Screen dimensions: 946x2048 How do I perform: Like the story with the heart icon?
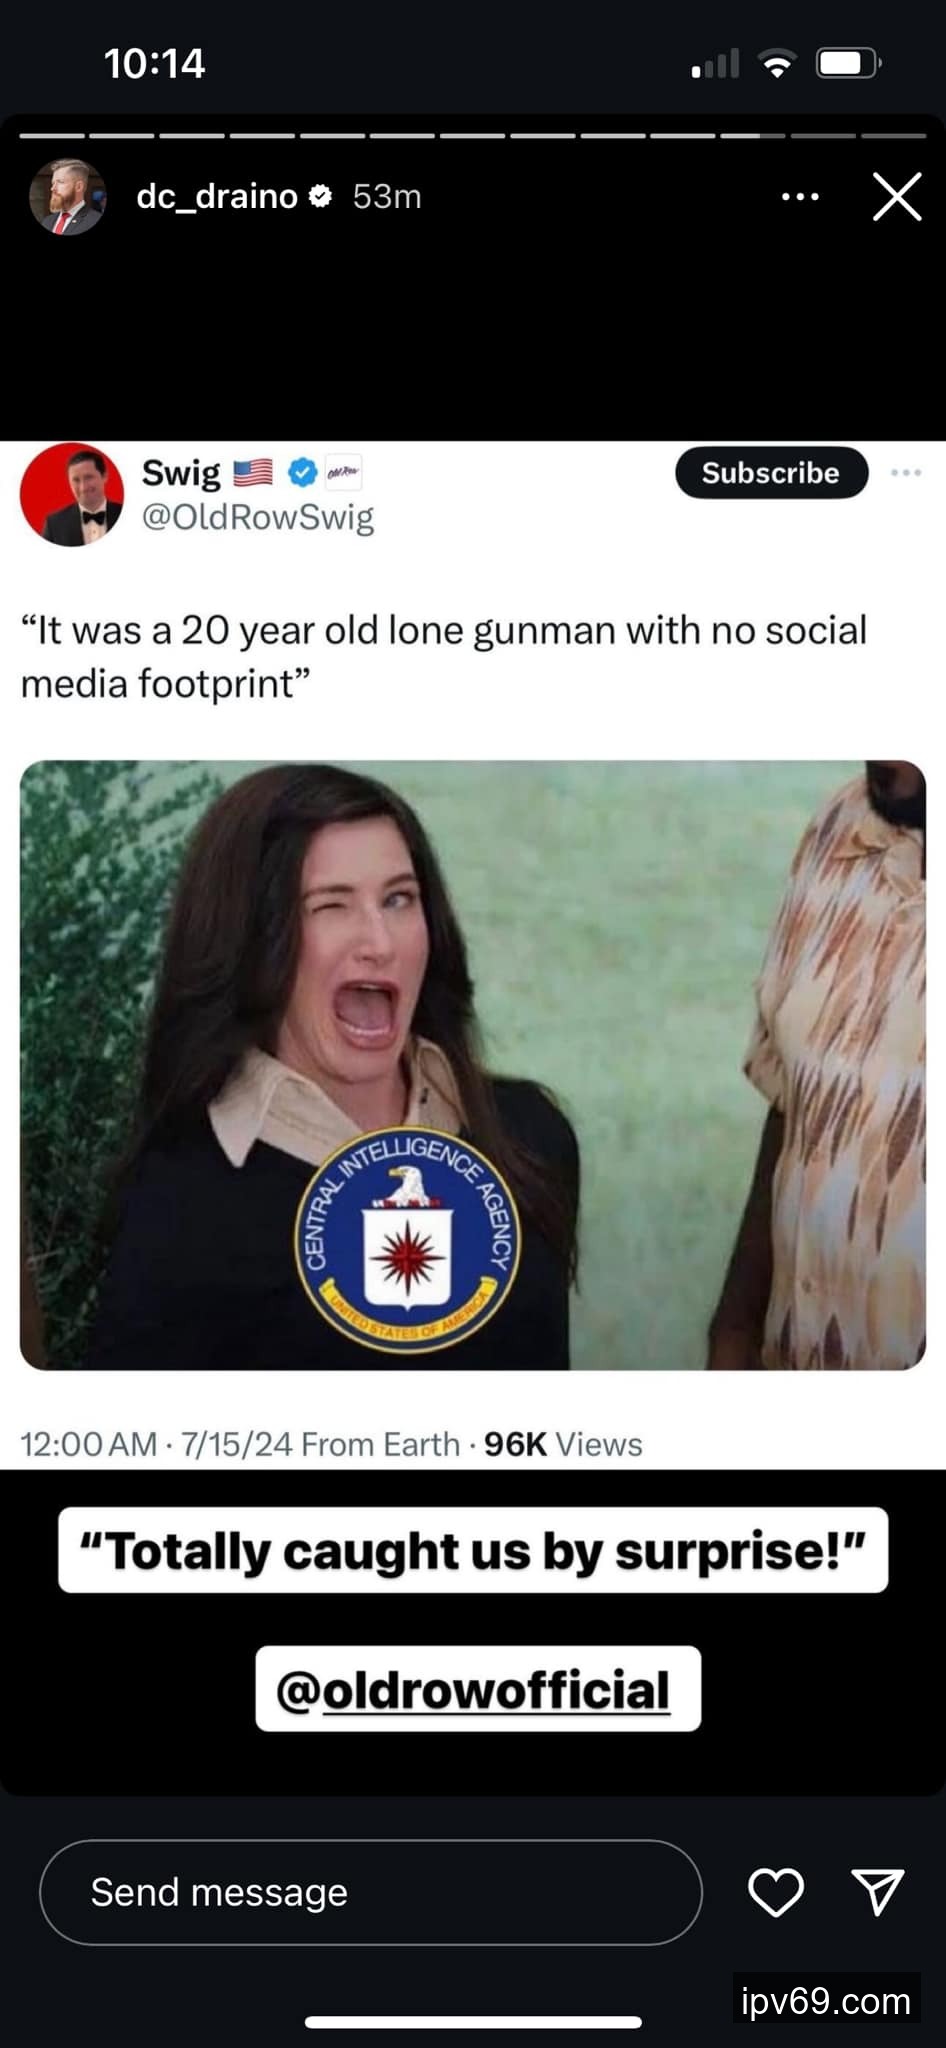pyautogui.click(x=776, y=1892)
